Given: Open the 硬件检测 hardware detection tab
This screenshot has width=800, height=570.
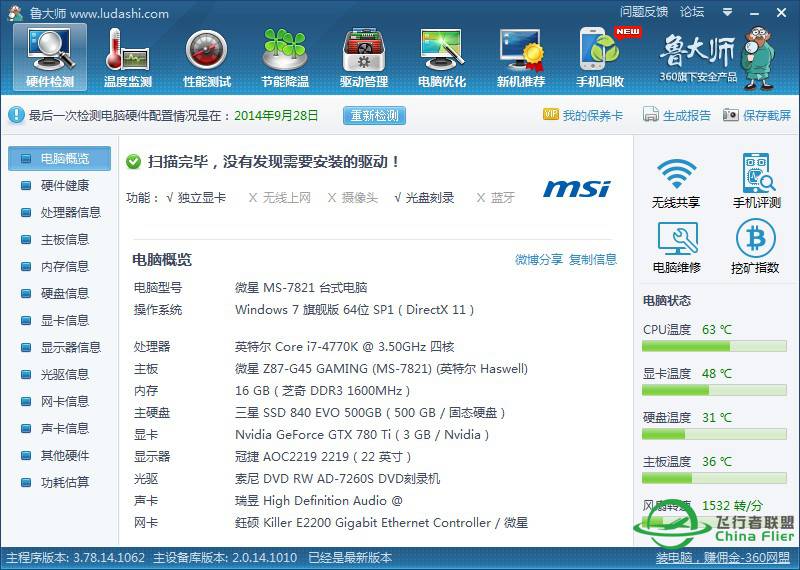Looking at the screenshot, I should click(x=50, y=57).
